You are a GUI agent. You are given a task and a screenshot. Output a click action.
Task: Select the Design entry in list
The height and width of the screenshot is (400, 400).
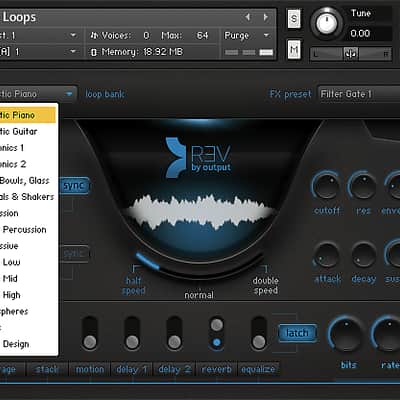(x=28, y=344)
